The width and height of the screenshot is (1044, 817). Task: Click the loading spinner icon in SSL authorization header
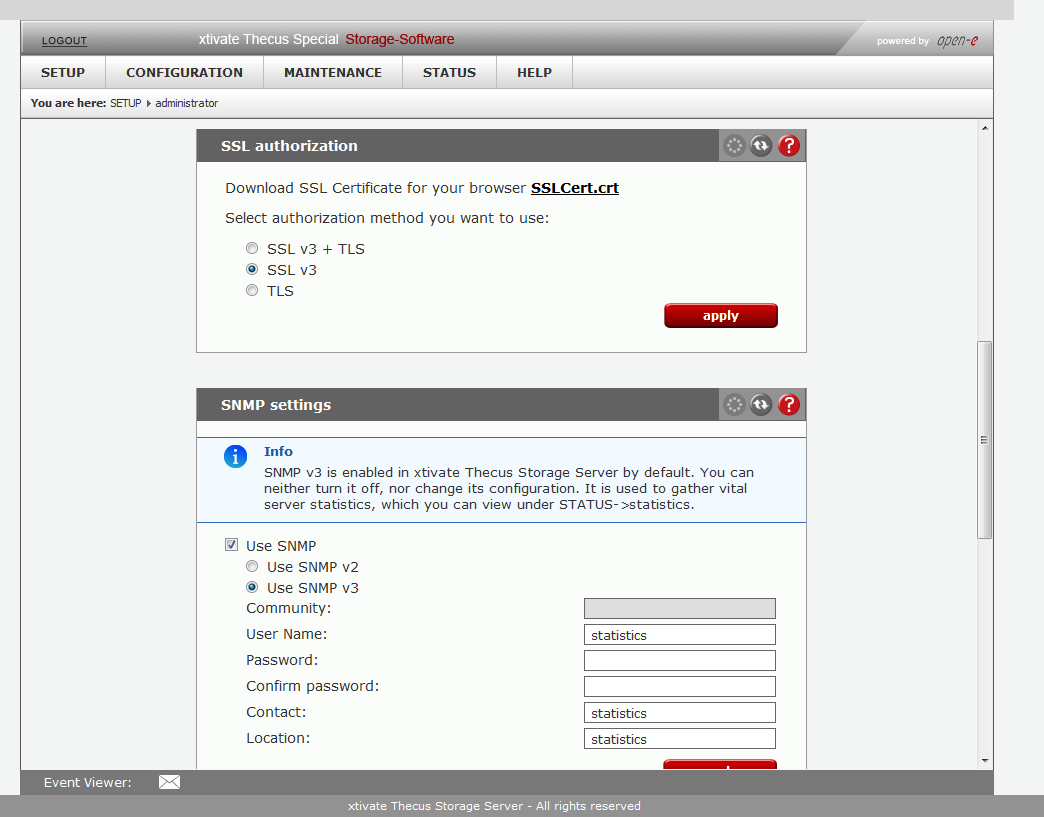734,146
